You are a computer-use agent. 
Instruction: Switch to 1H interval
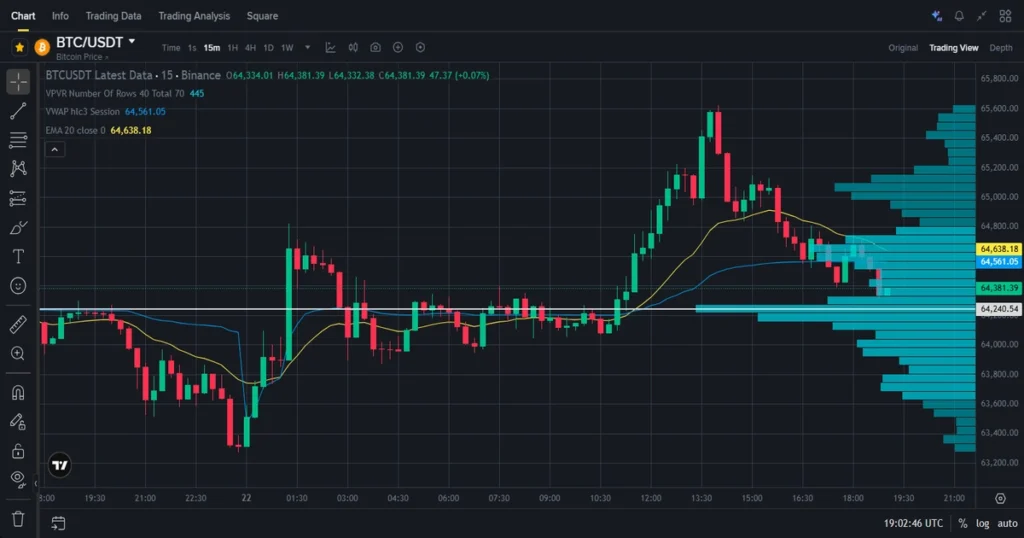pos(232,48)
